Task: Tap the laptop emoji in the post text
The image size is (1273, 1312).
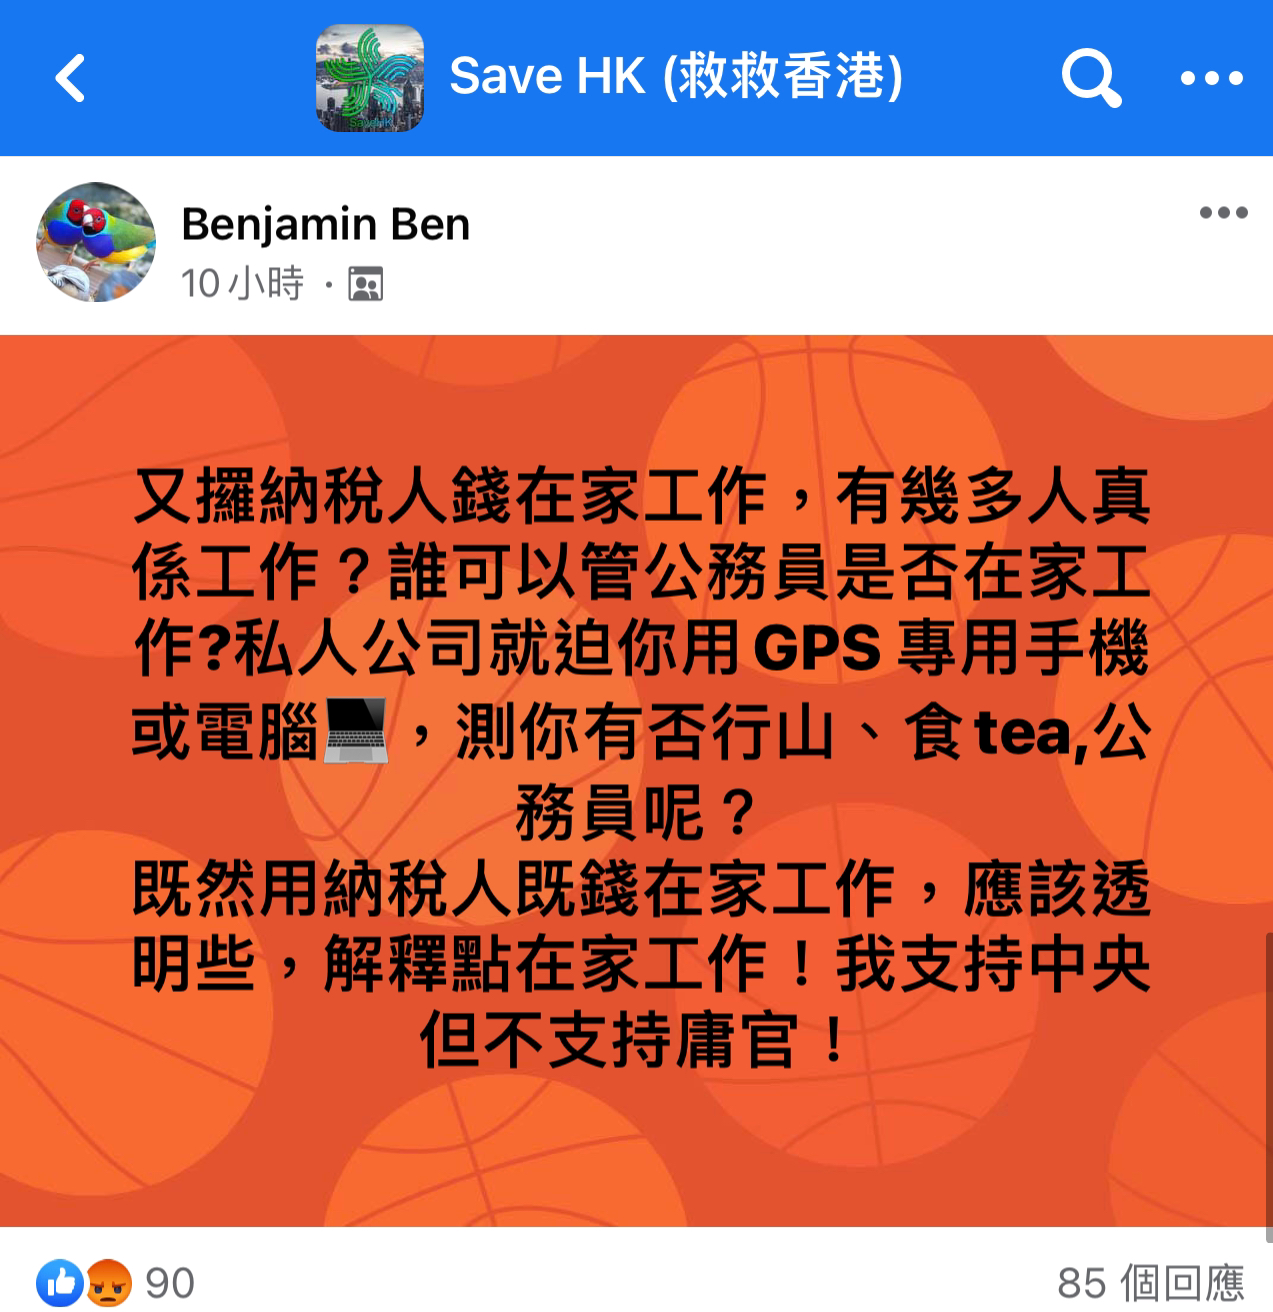Action: [357, 733]
